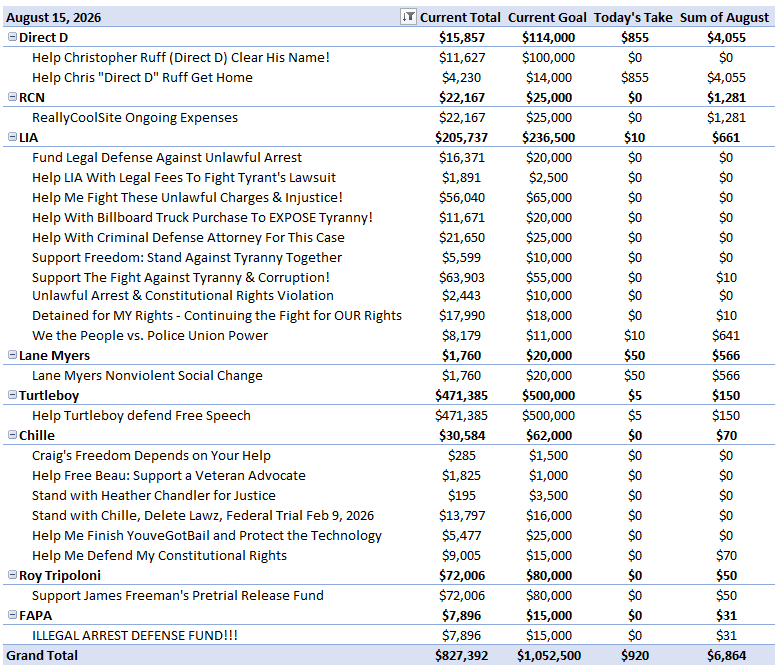Select Fund Legal Defense Against Unlawful Arrest
The image size is (777, 669).
tap(167, 158)
